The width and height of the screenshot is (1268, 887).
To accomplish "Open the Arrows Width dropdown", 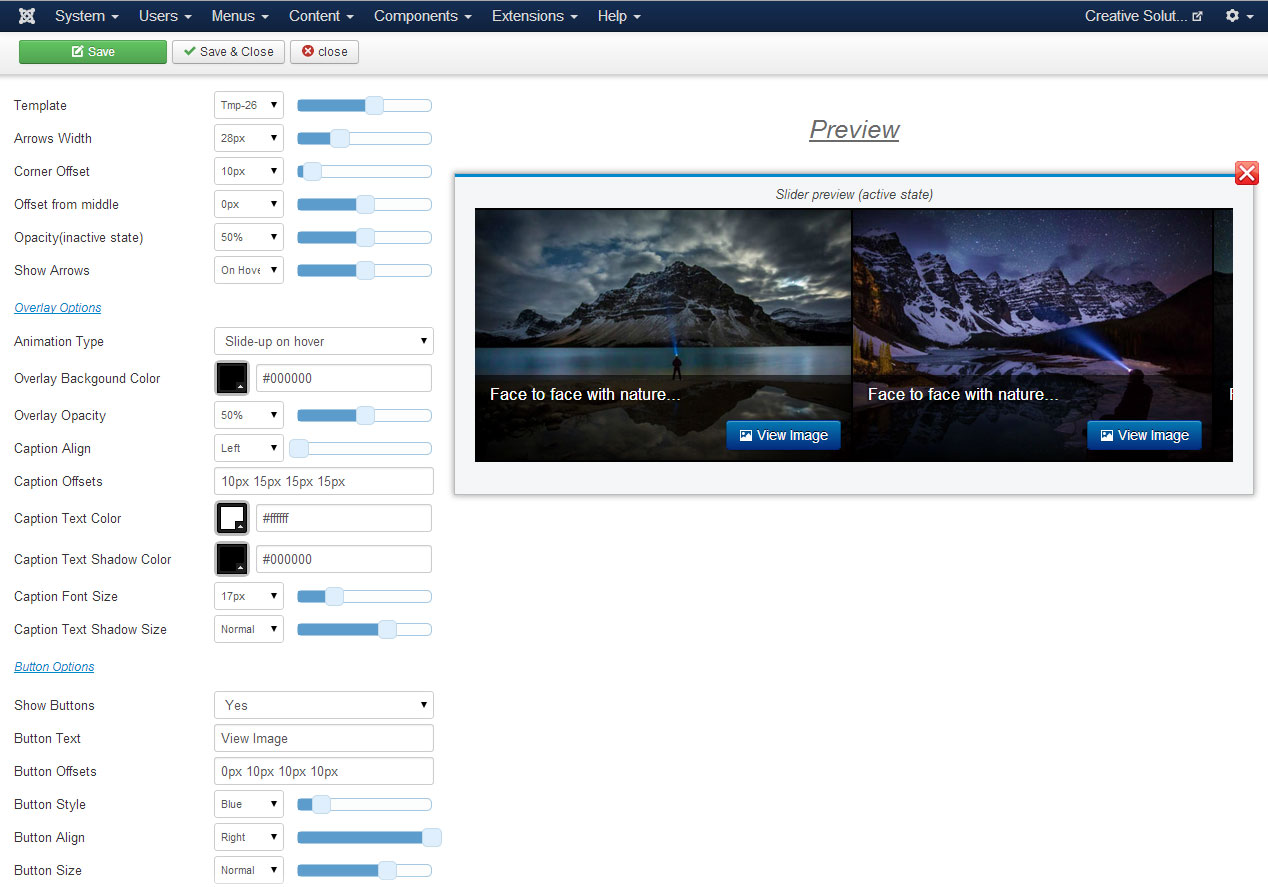I will [249, 138].
